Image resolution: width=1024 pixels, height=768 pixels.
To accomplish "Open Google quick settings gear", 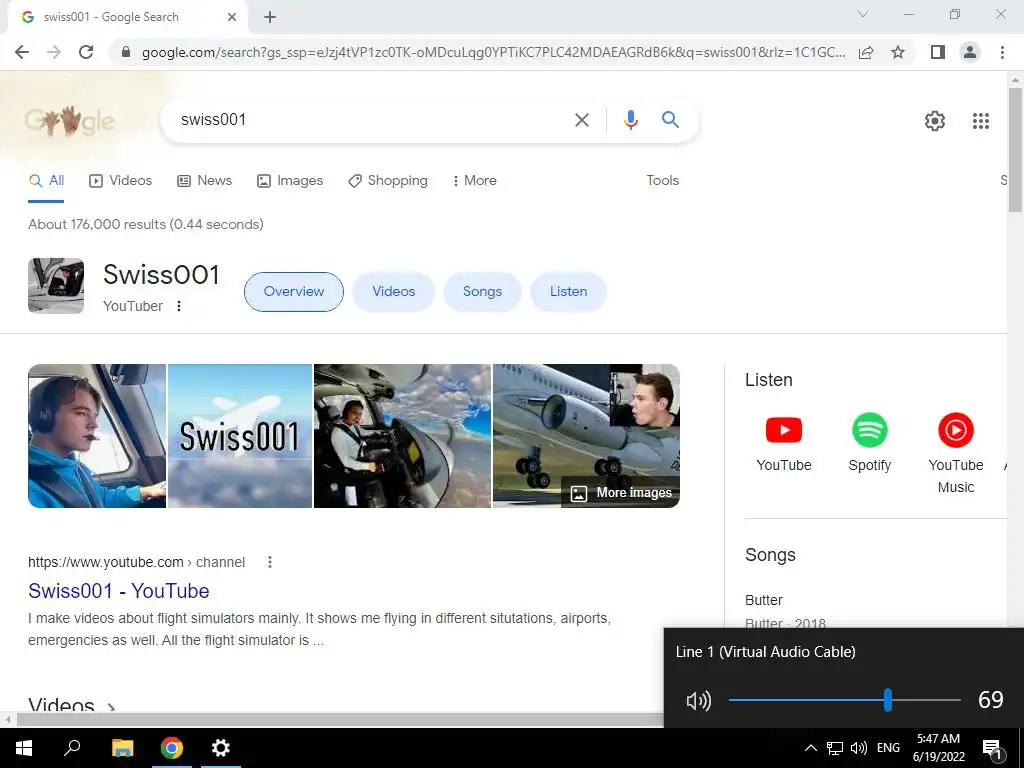I will pos(935,121).
